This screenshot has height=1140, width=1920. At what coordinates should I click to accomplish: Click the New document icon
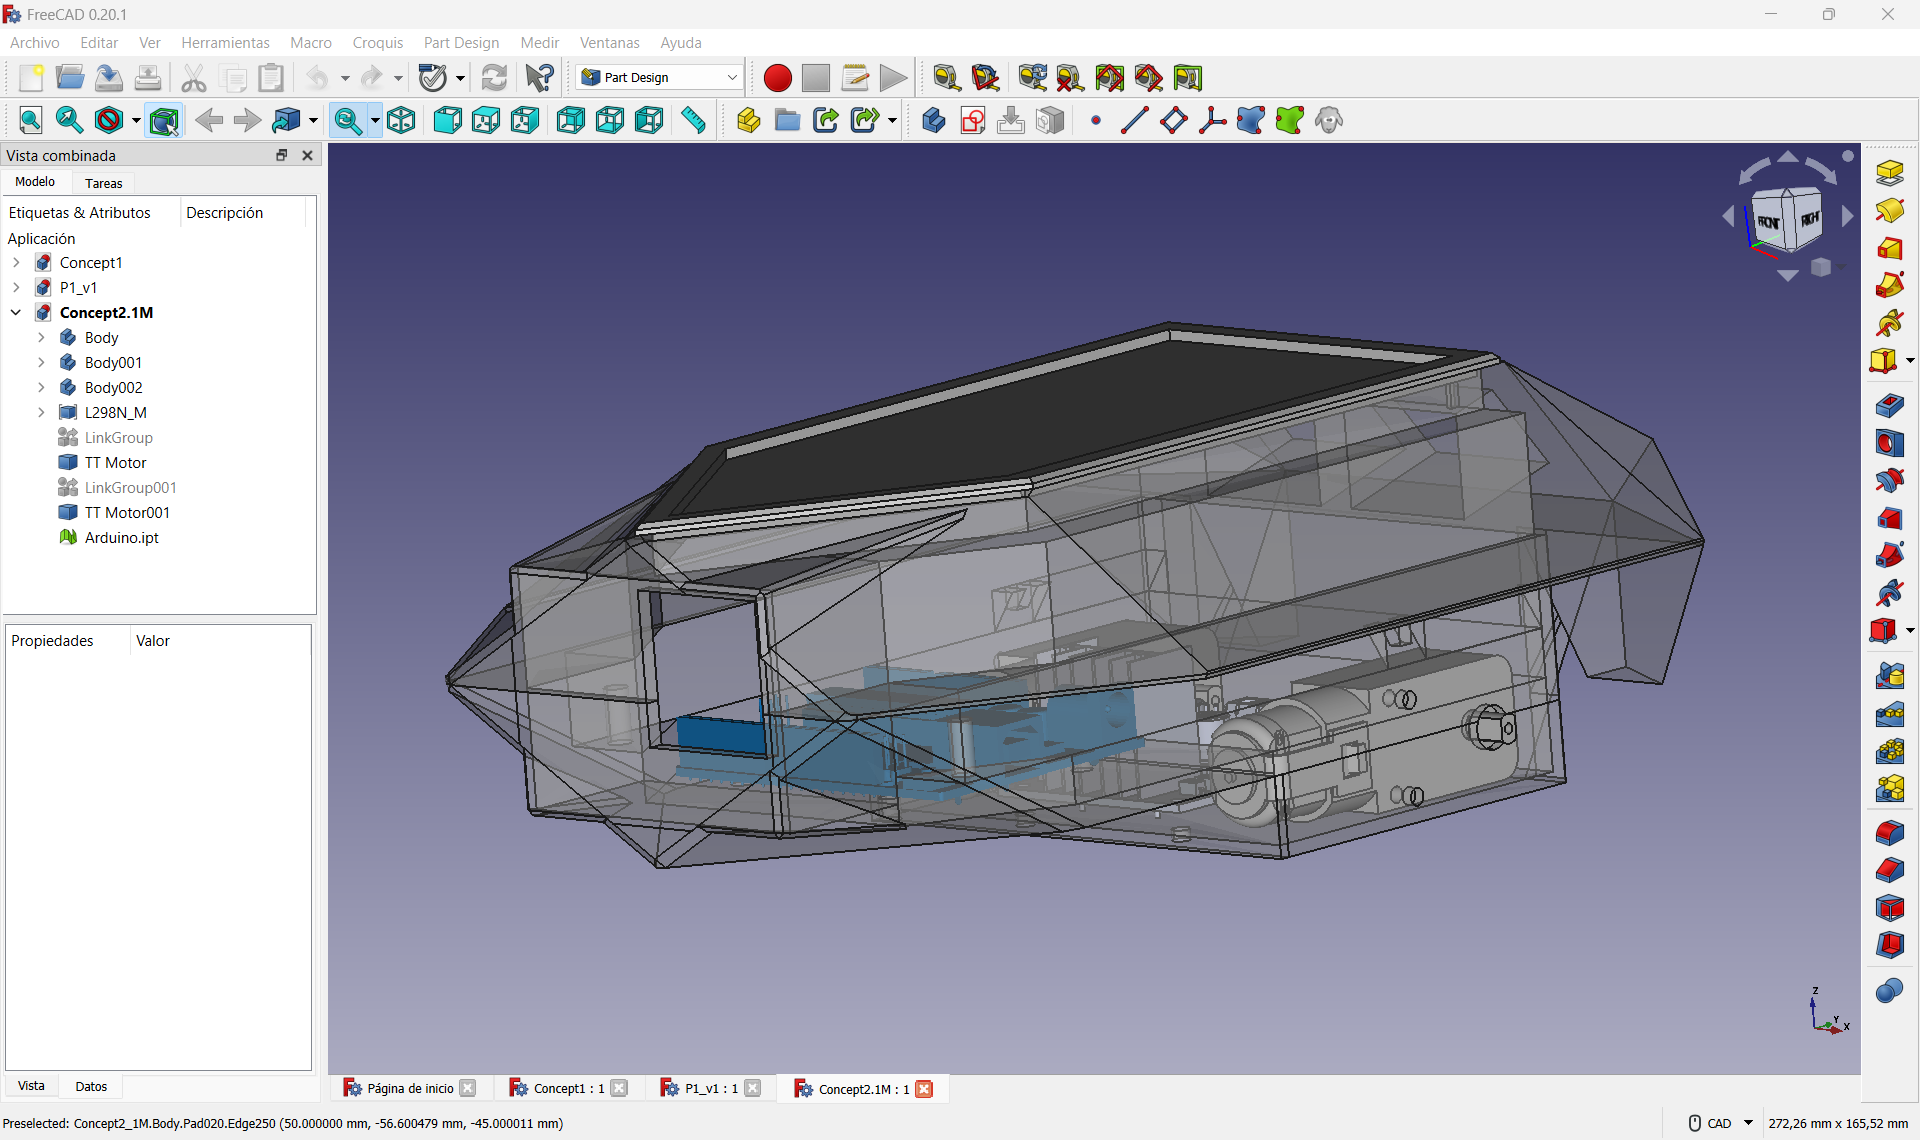[x=31, y=78]
